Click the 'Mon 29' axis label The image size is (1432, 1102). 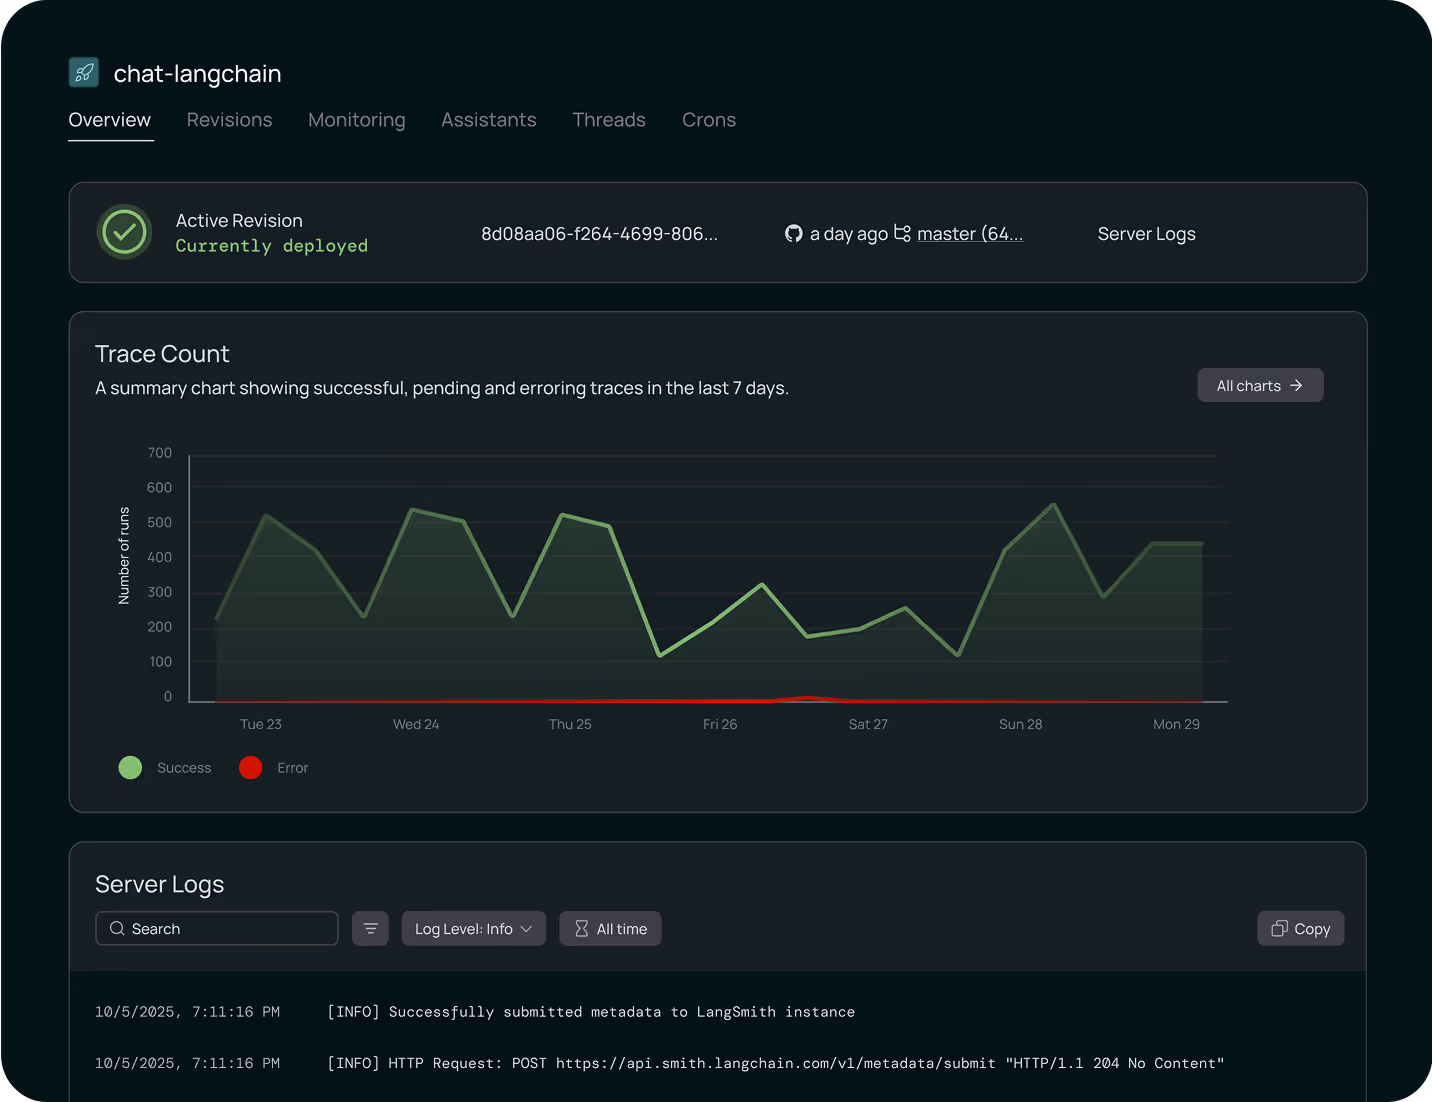coord(1176,724)
